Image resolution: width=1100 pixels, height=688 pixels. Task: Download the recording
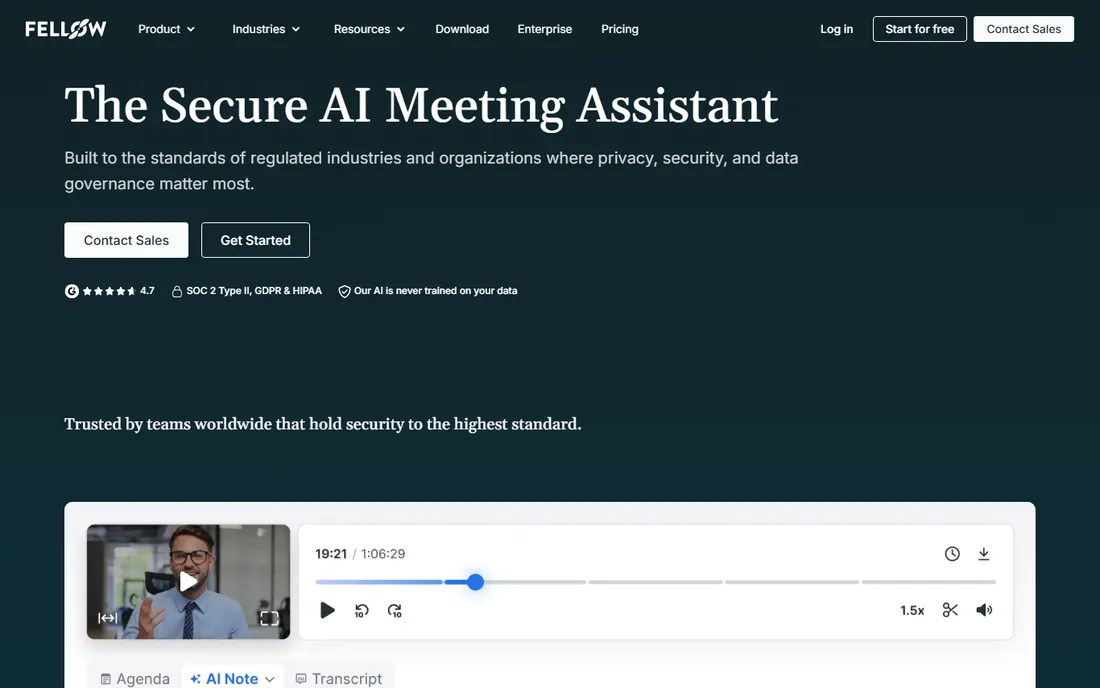[x=984, y=554]
